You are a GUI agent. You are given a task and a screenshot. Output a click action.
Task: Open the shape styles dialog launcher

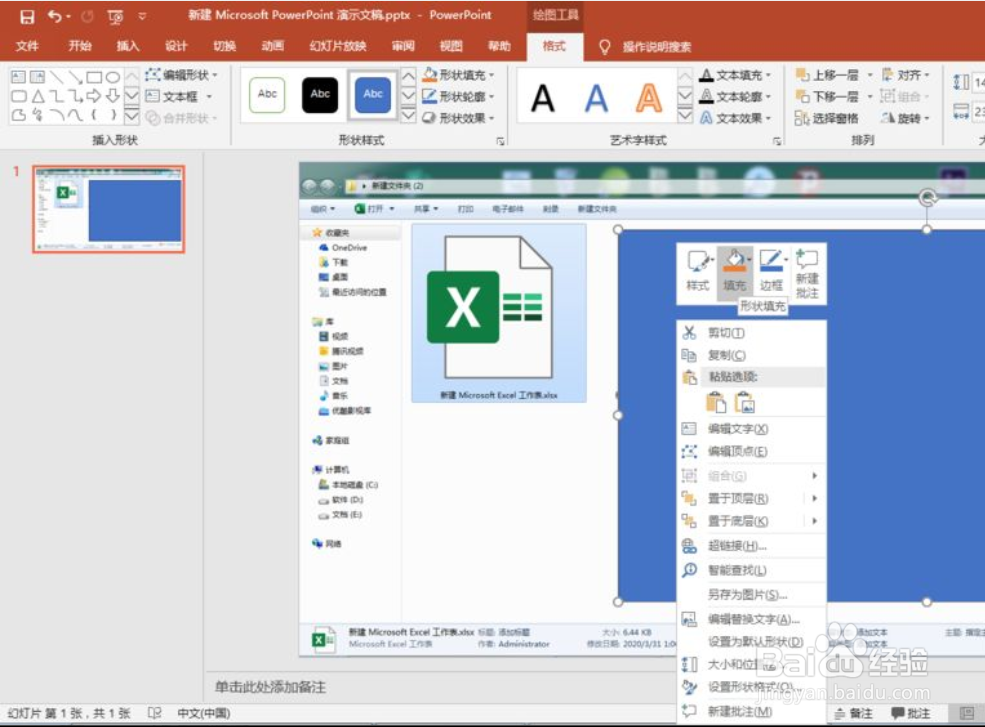(501, 141)
